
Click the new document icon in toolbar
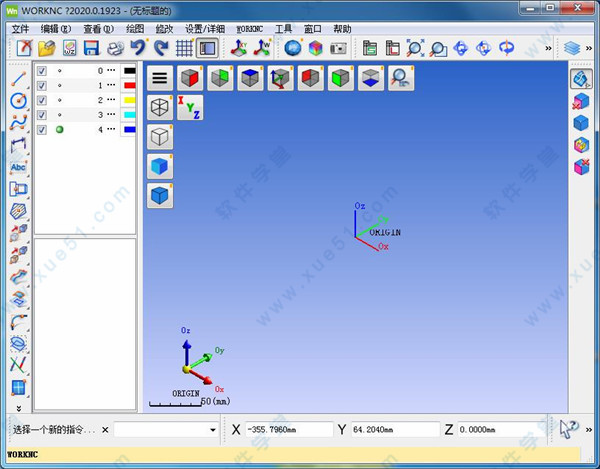24,48
